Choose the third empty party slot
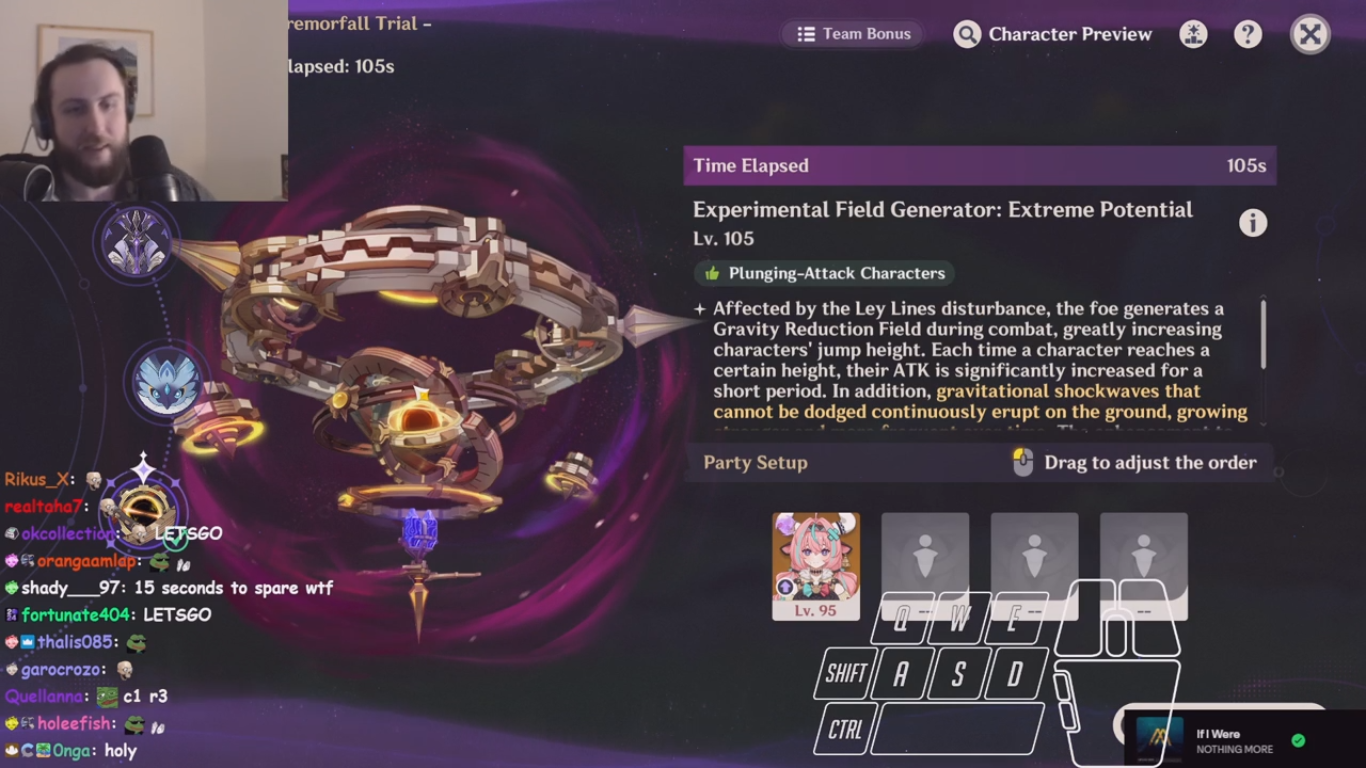Viewport: 1366px width, 768px height. point(1034,566)
